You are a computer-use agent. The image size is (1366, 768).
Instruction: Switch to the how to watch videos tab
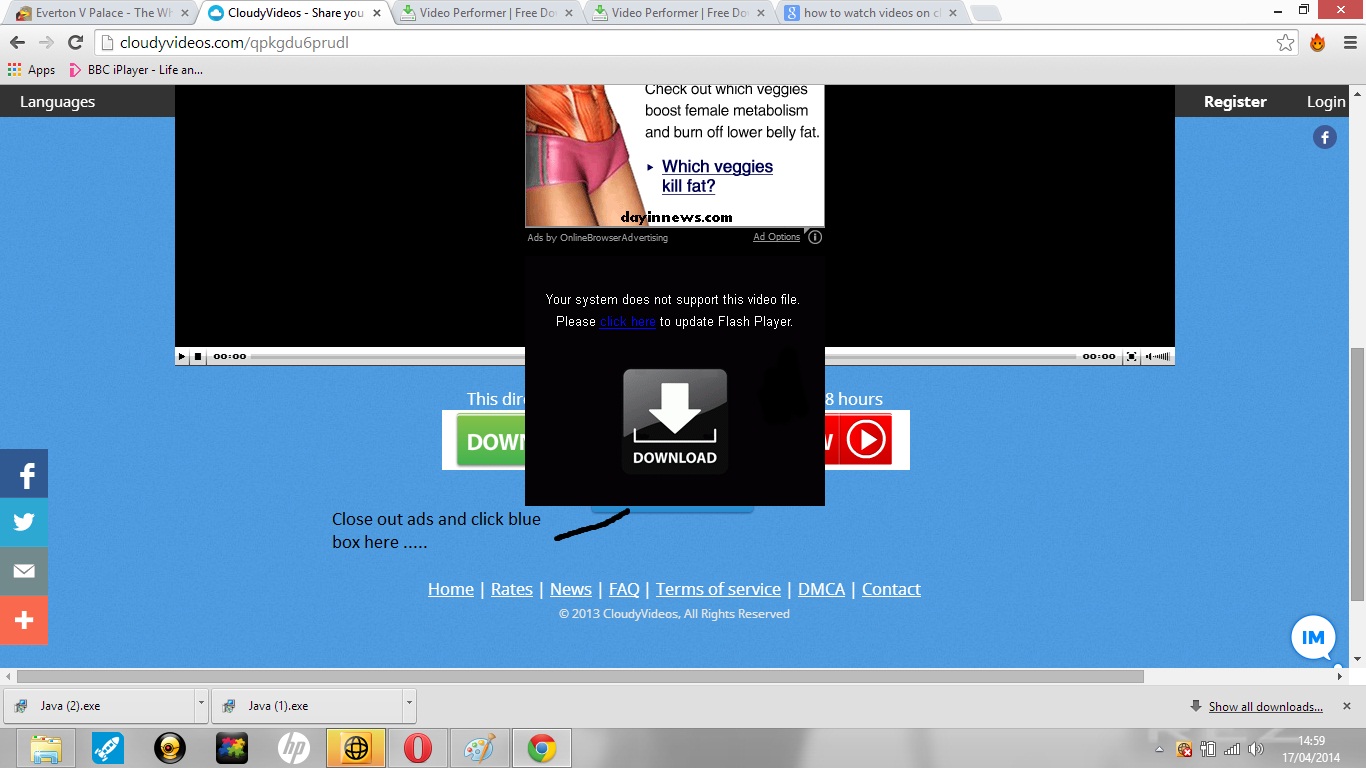point(870,13)
